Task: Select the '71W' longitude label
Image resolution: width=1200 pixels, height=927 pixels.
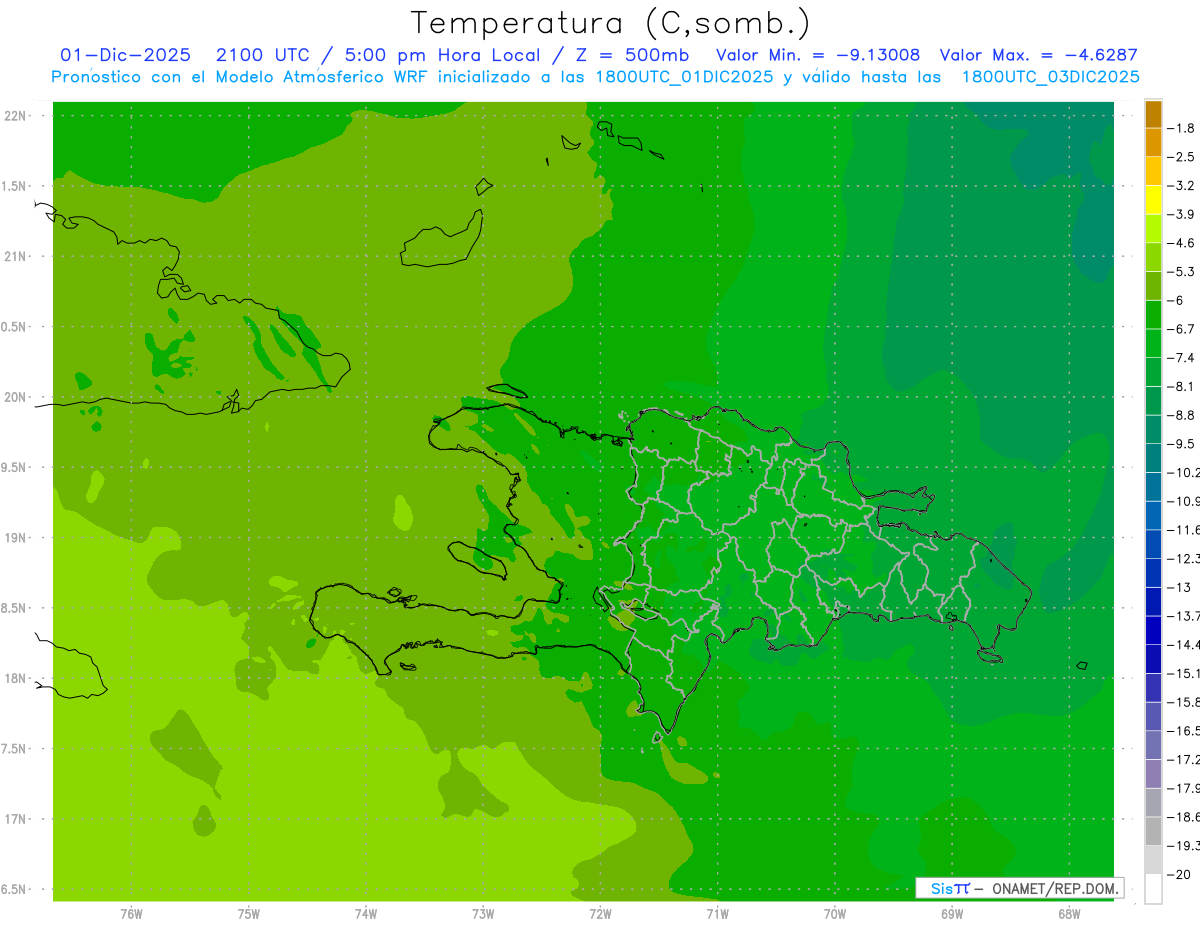Action: (x=717, y=914)
